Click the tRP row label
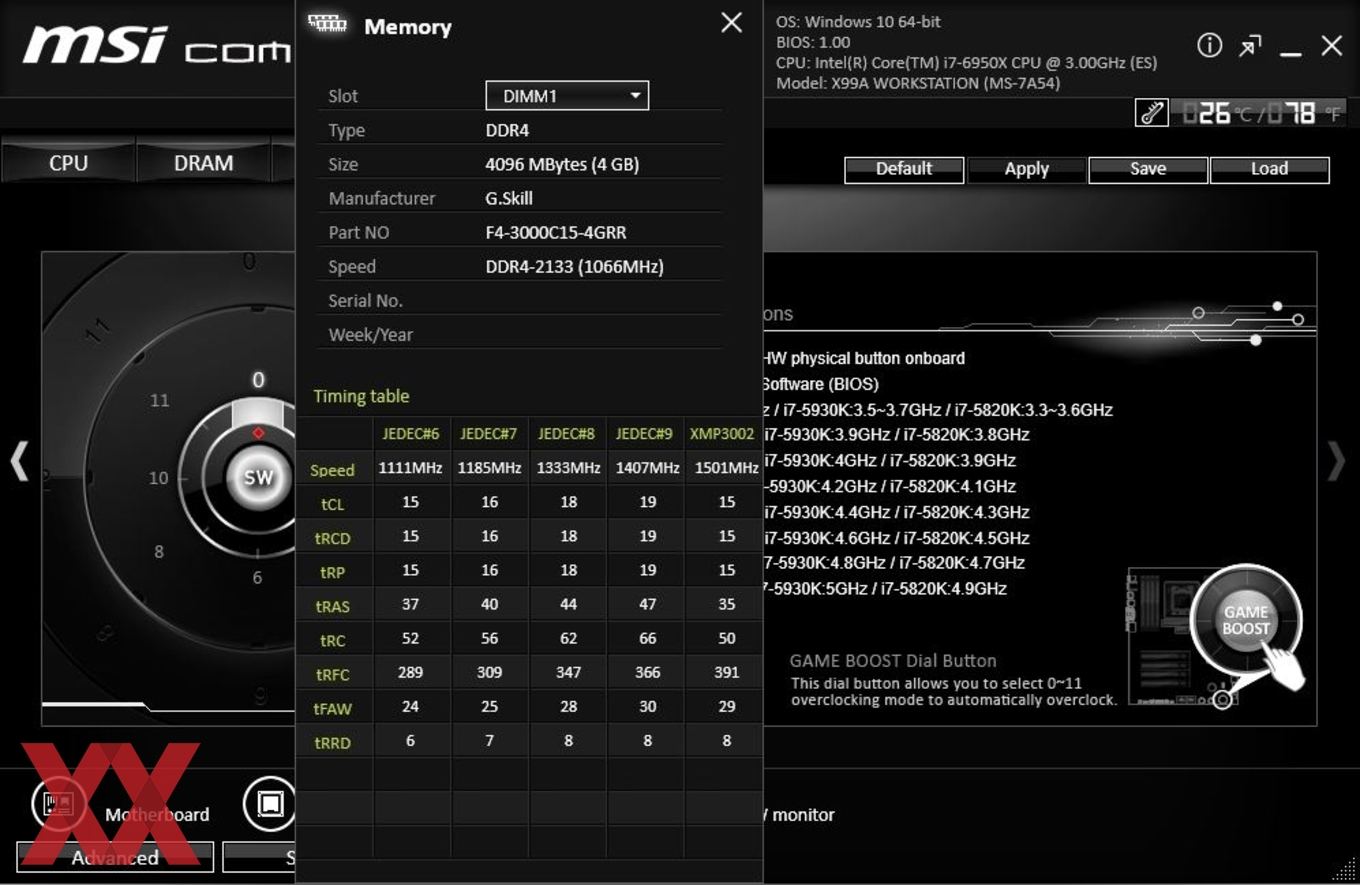The image size is (1360, 885). click(334, 572)
